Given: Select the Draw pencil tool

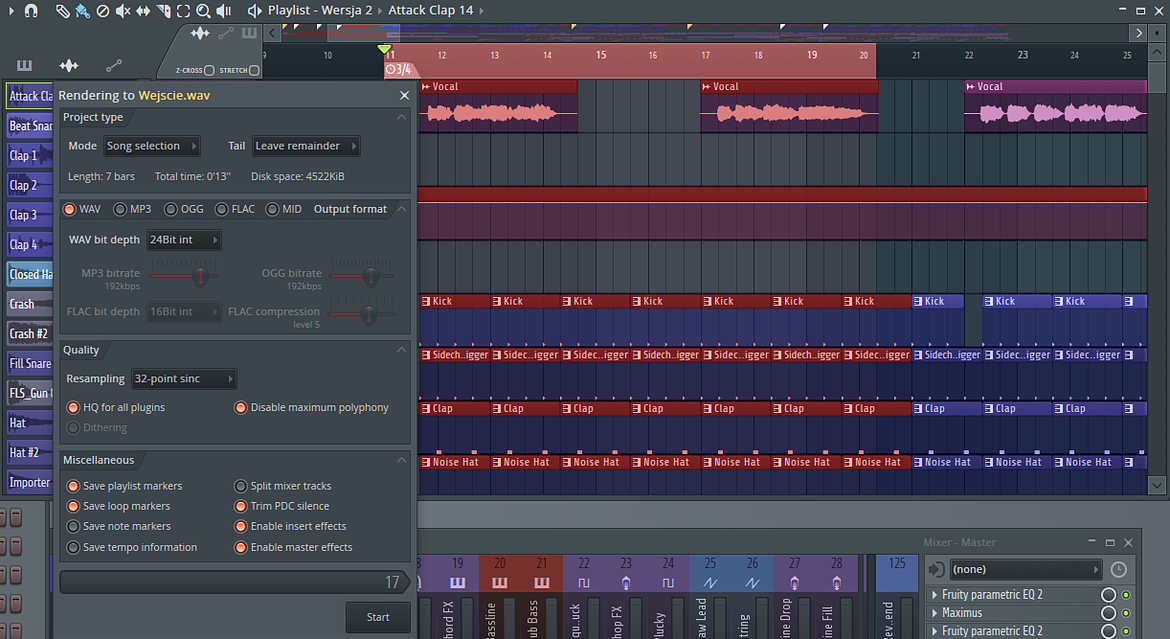Looking at the screenshot, I should click(63, 10).
